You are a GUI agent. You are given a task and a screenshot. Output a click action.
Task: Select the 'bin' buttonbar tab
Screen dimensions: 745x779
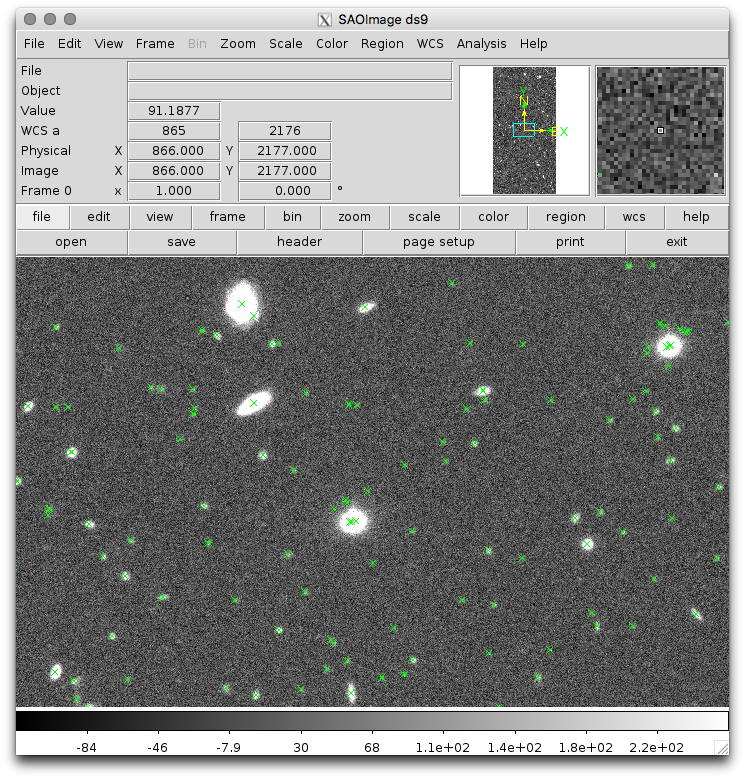pos(293,217)
